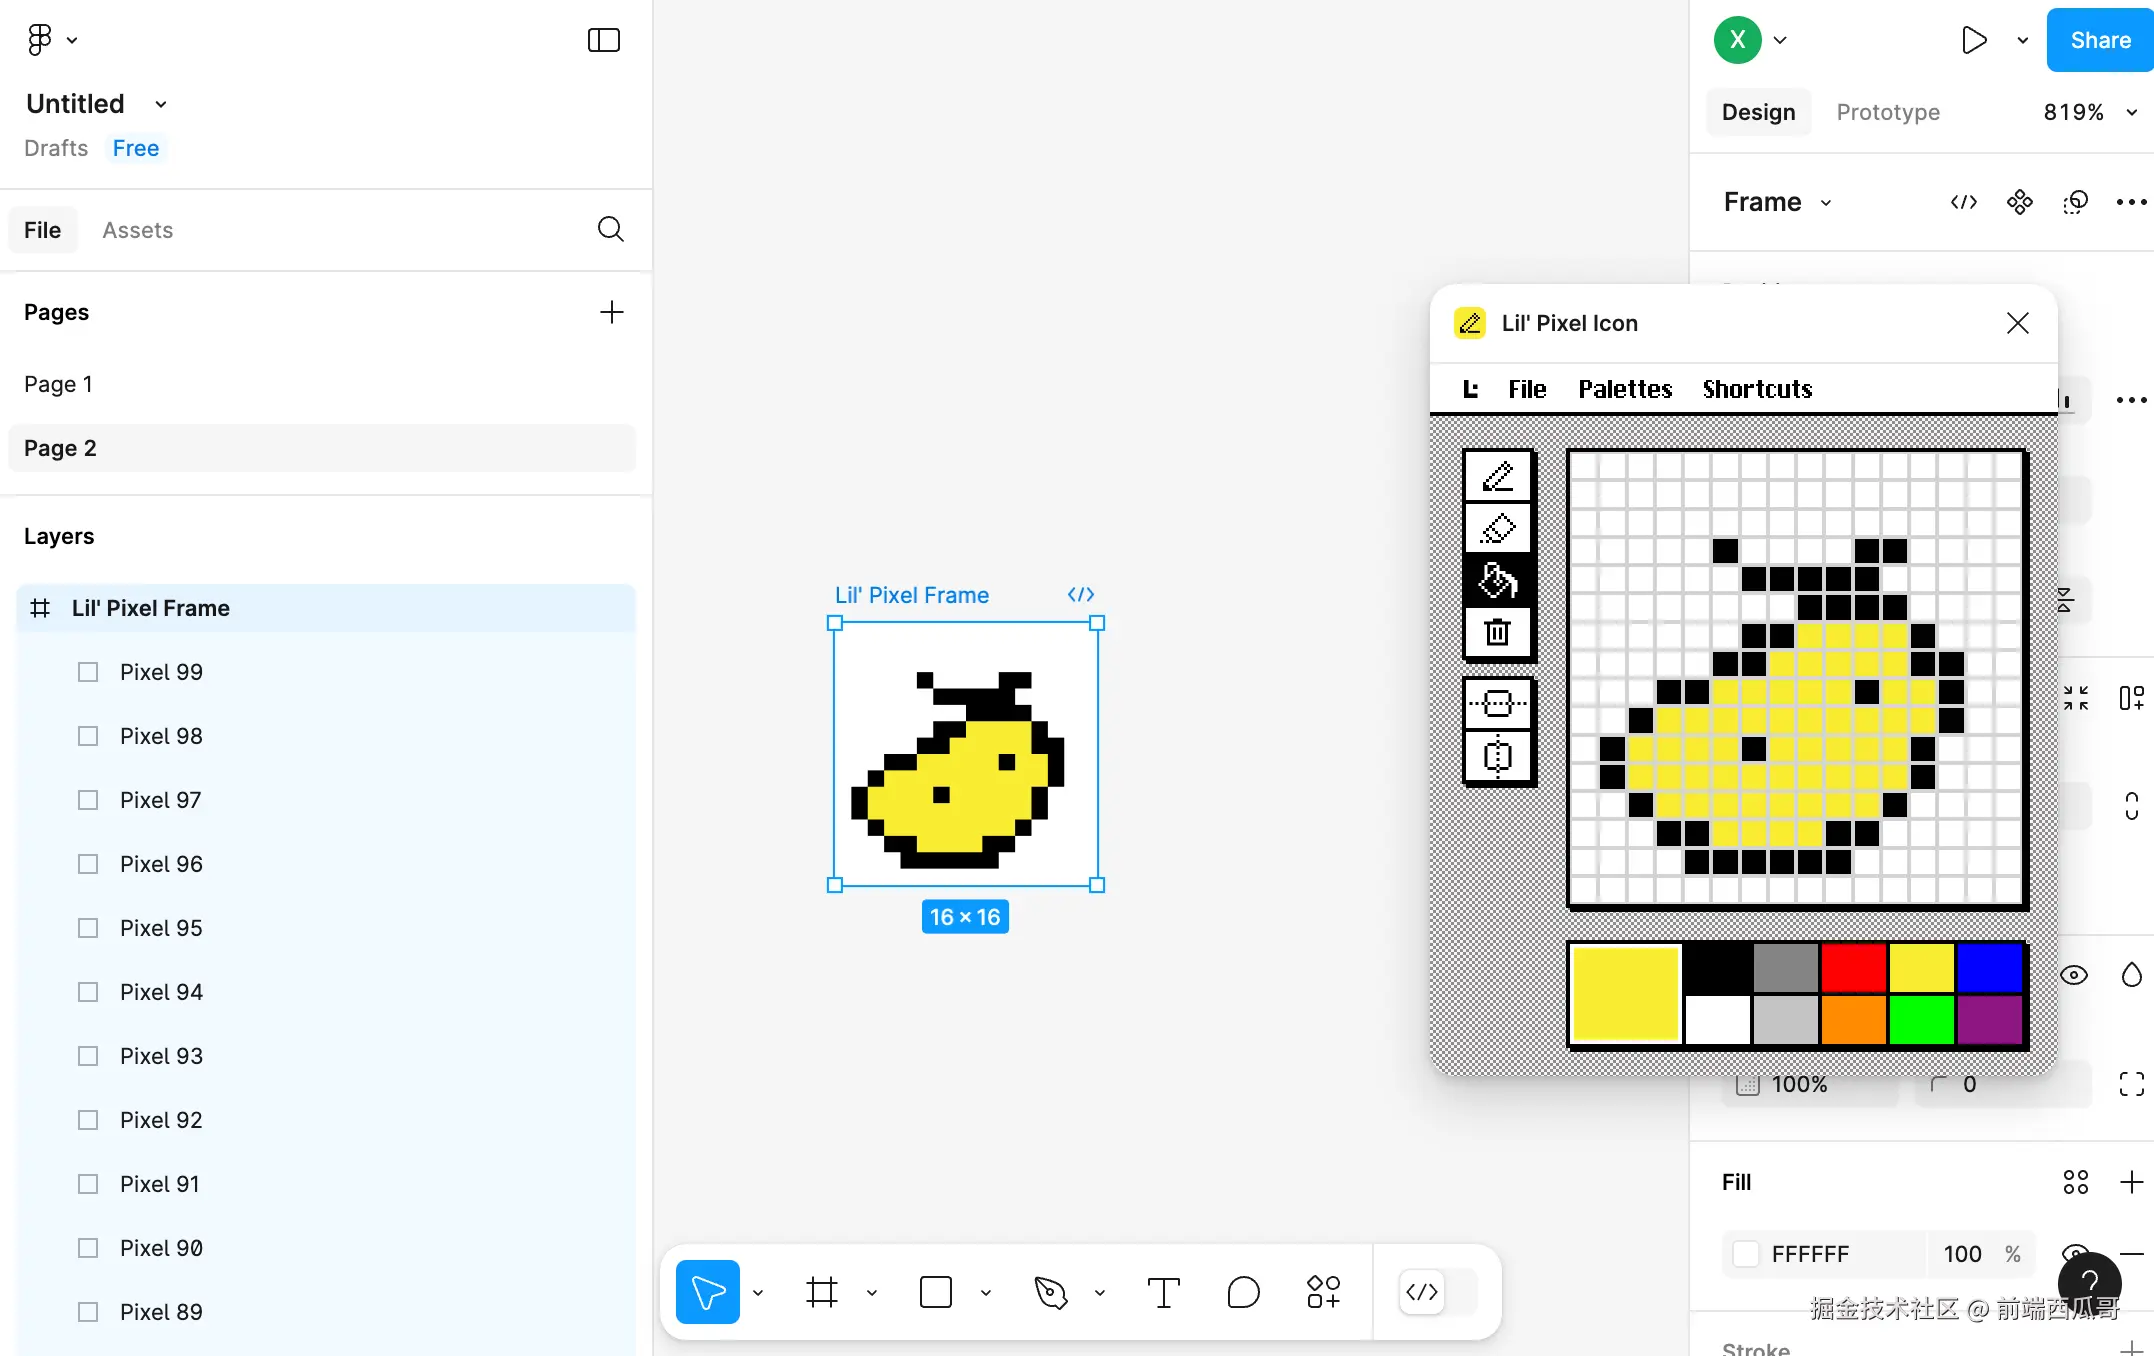The width and height of the screenshot is (2154, 1356).
Task: Pick the red color swatch in palette
Action: pyautogui.click(x=1853, y=967)
